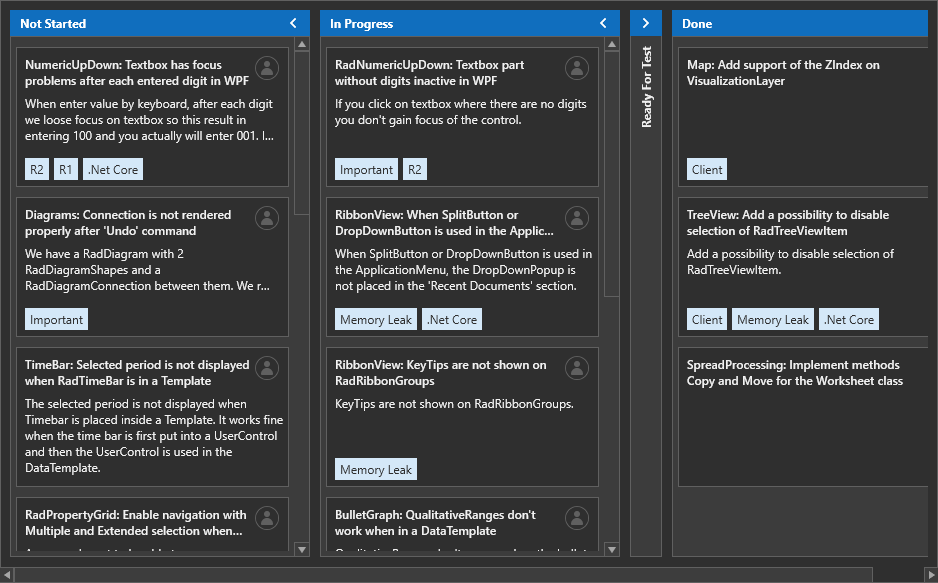Click avatar icon on BulletGraph QualitativeRanges card
The image size is (938, 583).
pyautogui.click(x=577, y=518)
